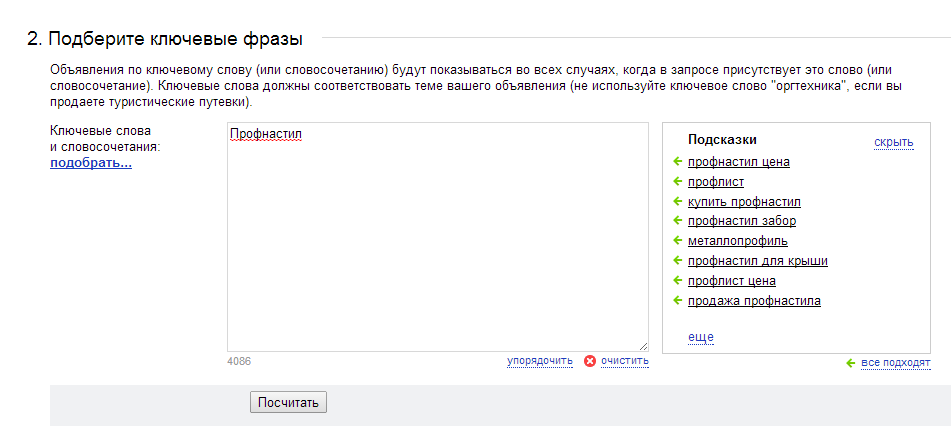Viewport: 951px width, 441px height.
Task: Clear keywords using 'очистить' link
Action: click(x=625, y=362)
